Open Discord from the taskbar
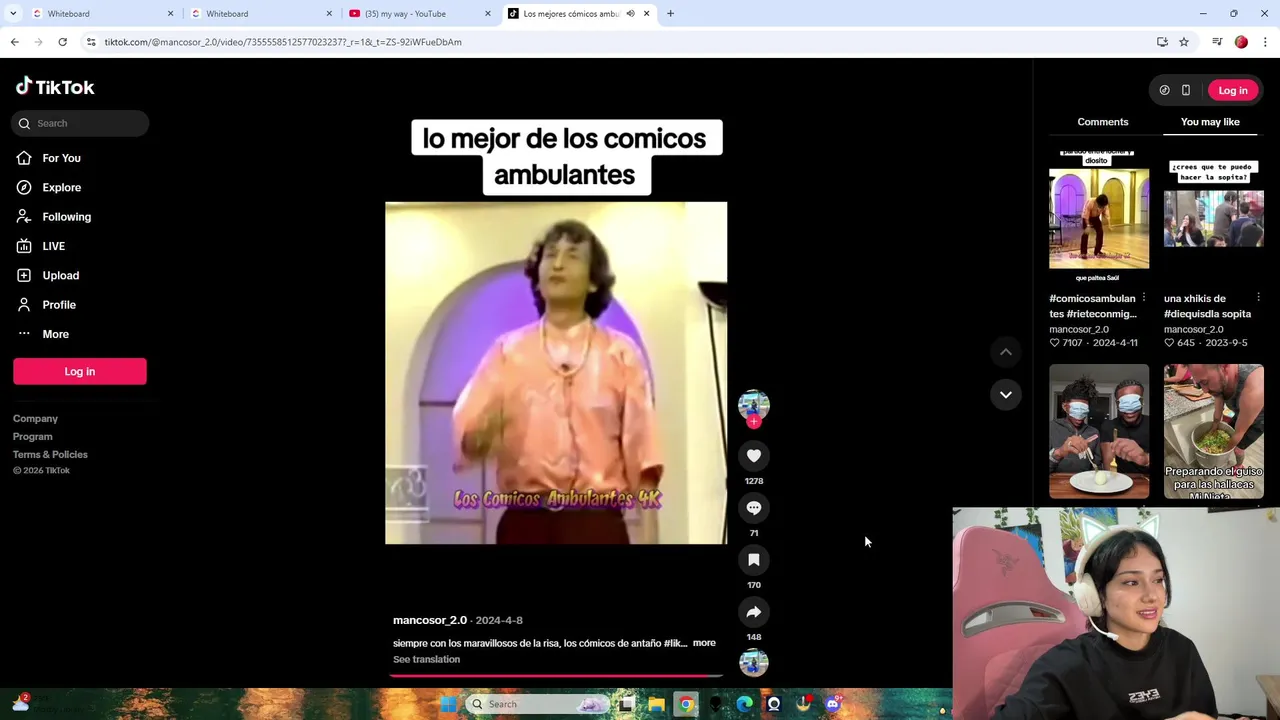 (832, 704)
